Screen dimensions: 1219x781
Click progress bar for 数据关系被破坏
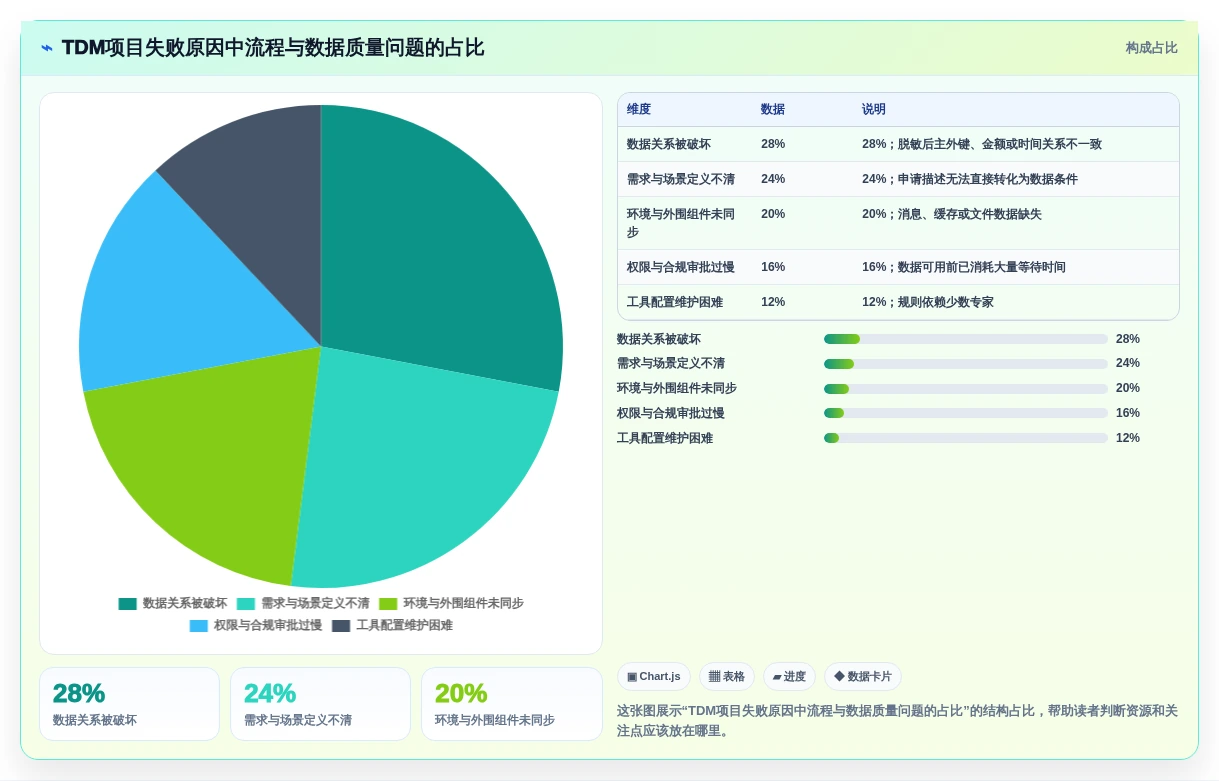[966, 339]
